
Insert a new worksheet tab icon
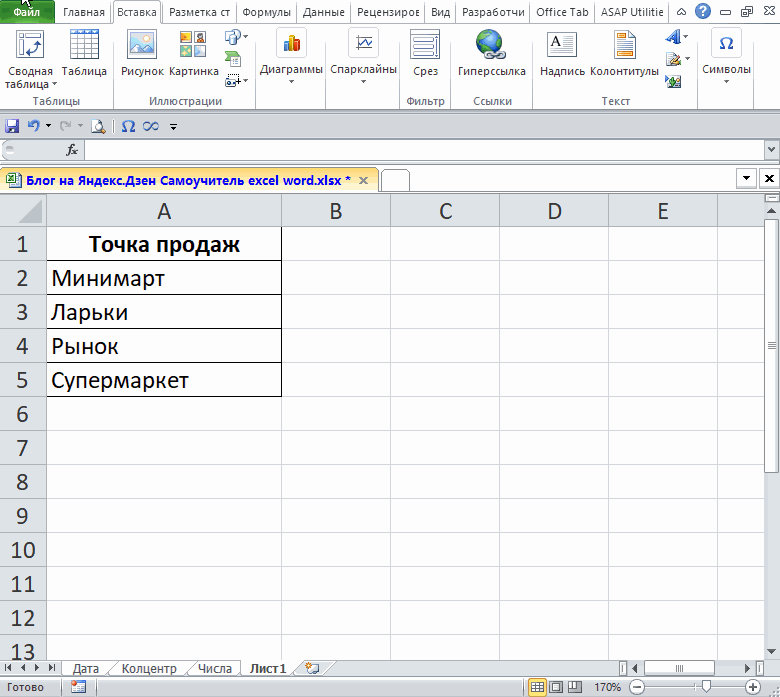point(312,668)
